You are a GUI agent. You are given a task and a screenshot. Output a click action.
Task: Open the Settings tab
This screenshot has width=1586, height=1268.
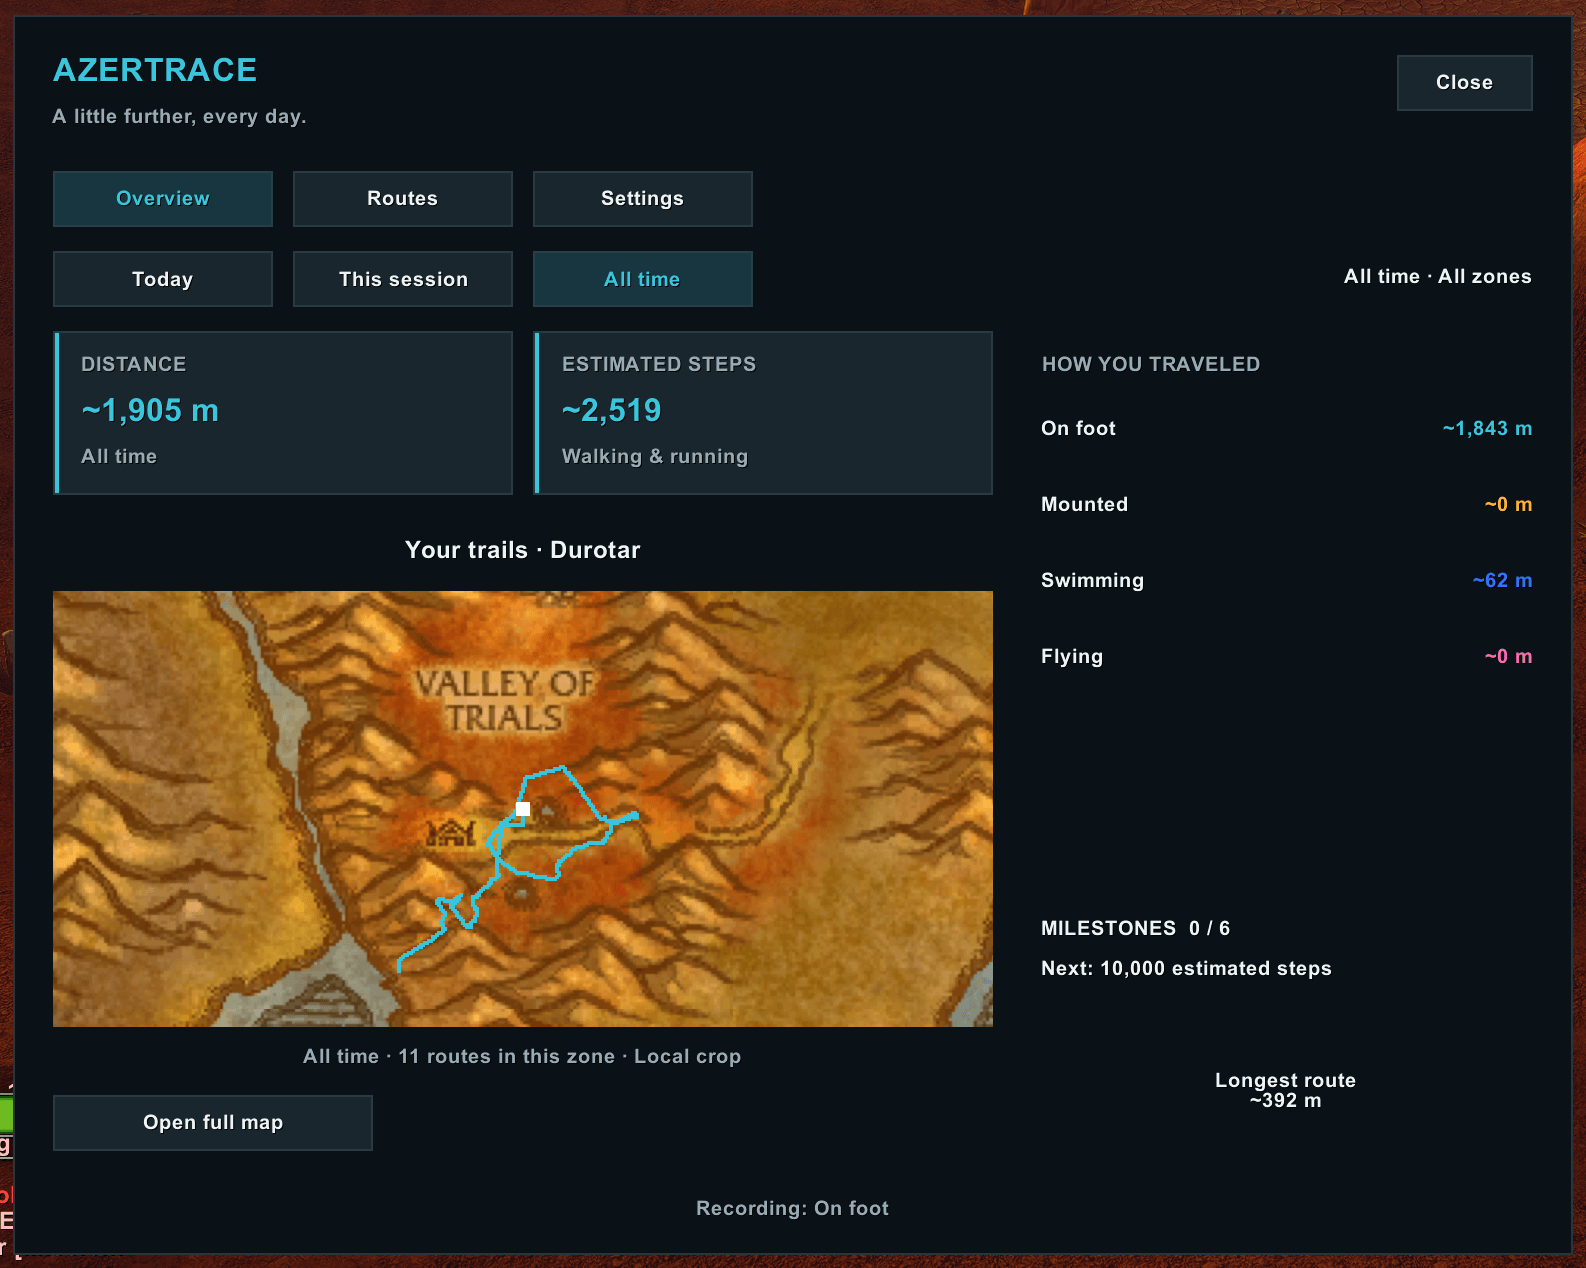click(643, 198)
